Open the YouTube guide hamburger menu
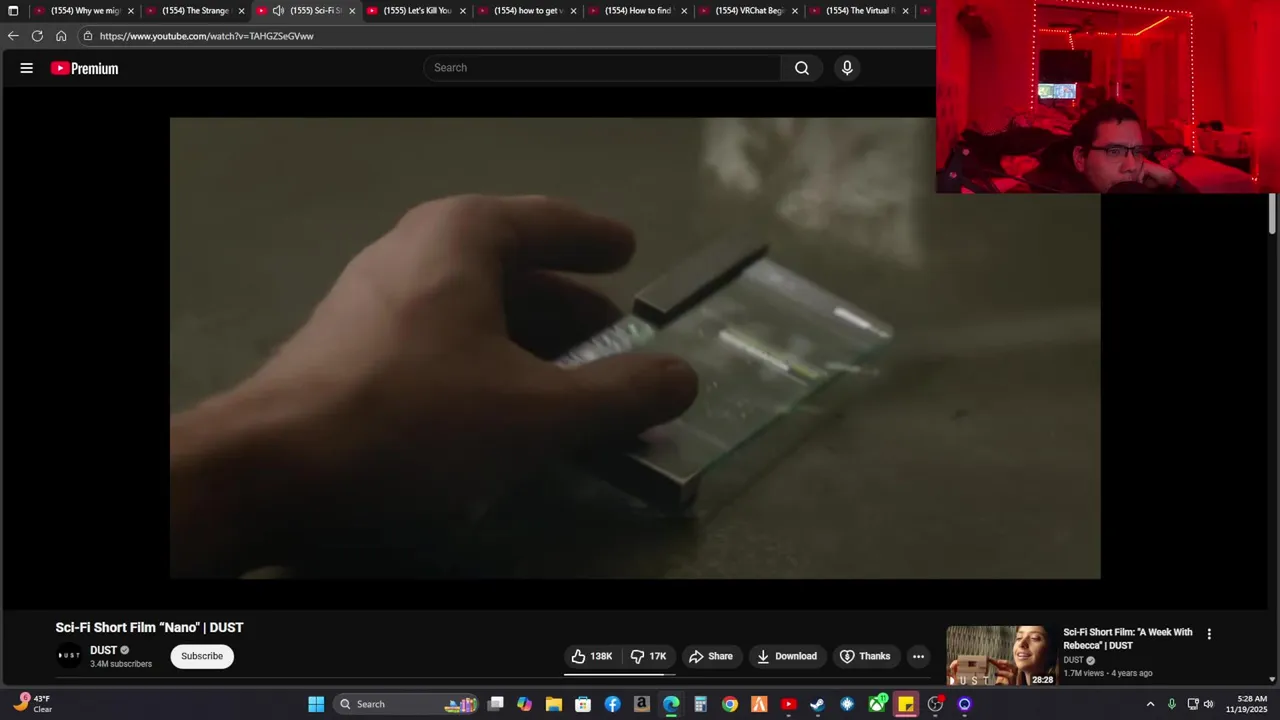 point(27,68)
